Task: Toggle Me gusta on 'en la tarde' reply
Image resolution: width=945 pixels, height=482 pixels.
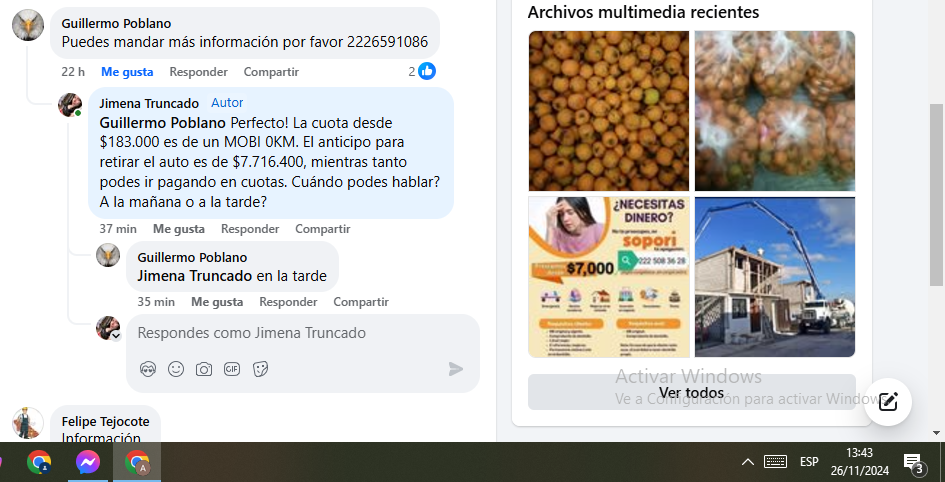Action: [x=217, y=302]
